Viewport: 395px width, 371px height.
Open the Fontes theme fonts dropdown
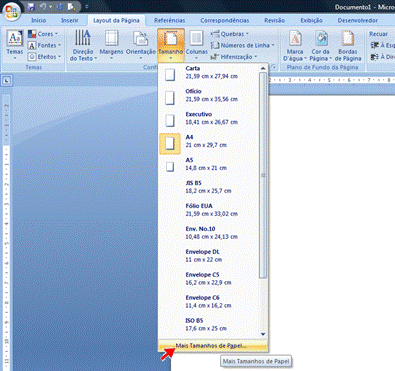coord(45,45)
